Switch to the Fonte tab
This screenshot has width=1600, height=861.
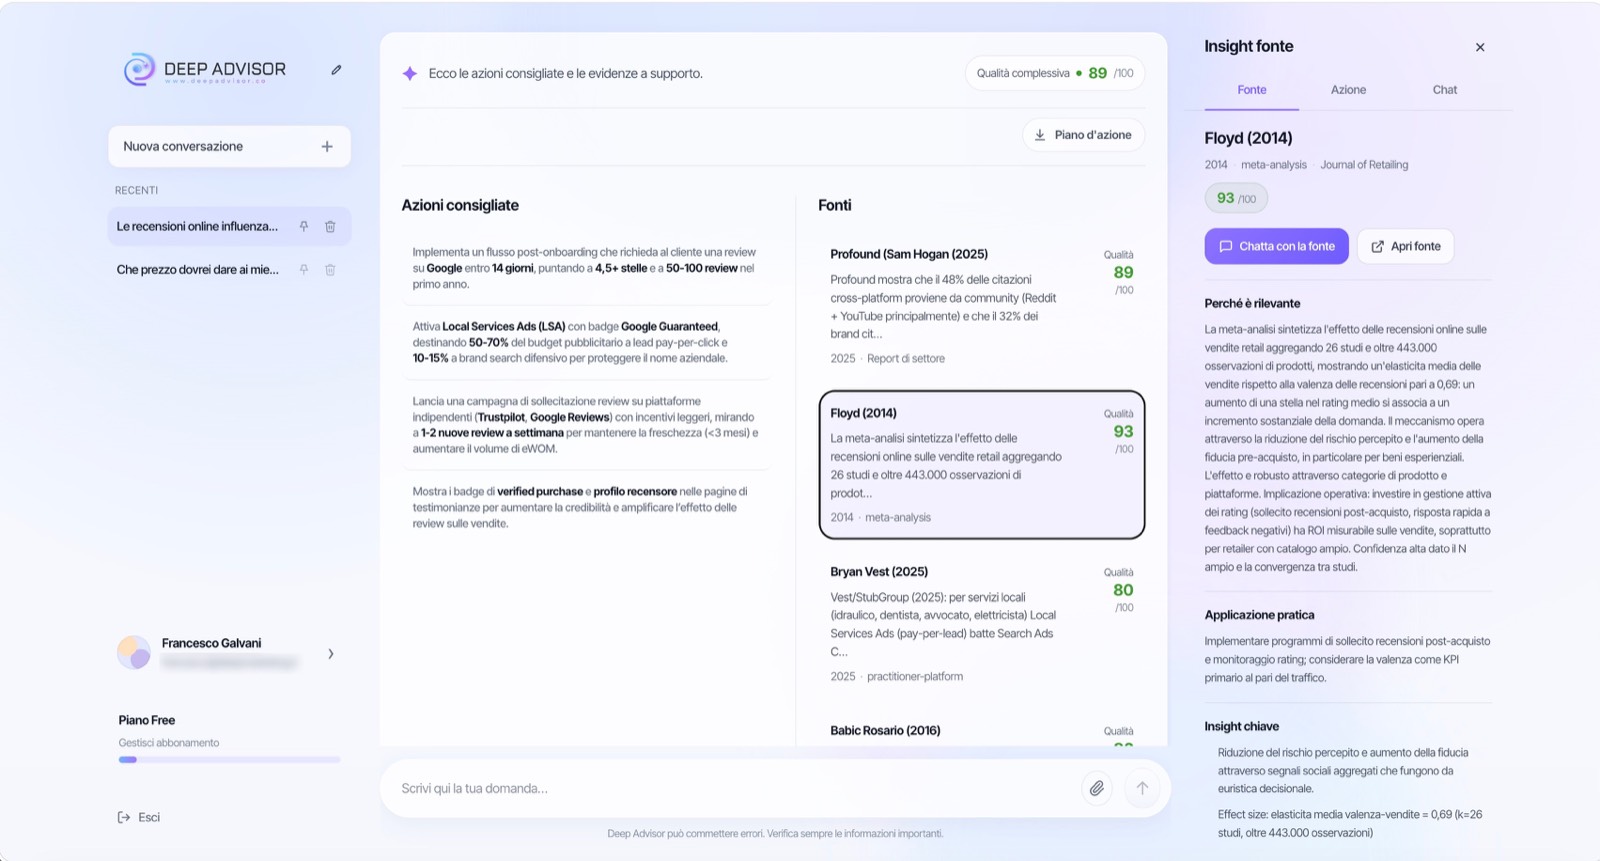pos(1252,90)
